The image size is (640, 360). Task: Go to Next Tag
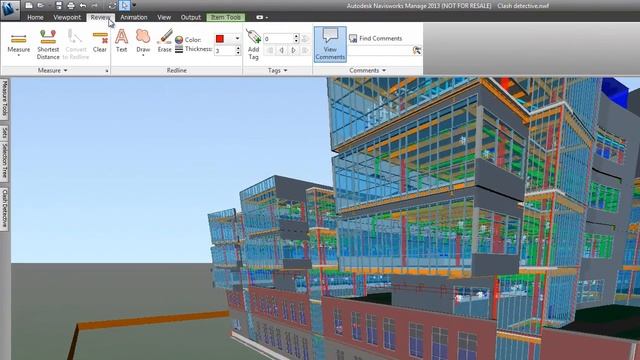coord(293,51)
